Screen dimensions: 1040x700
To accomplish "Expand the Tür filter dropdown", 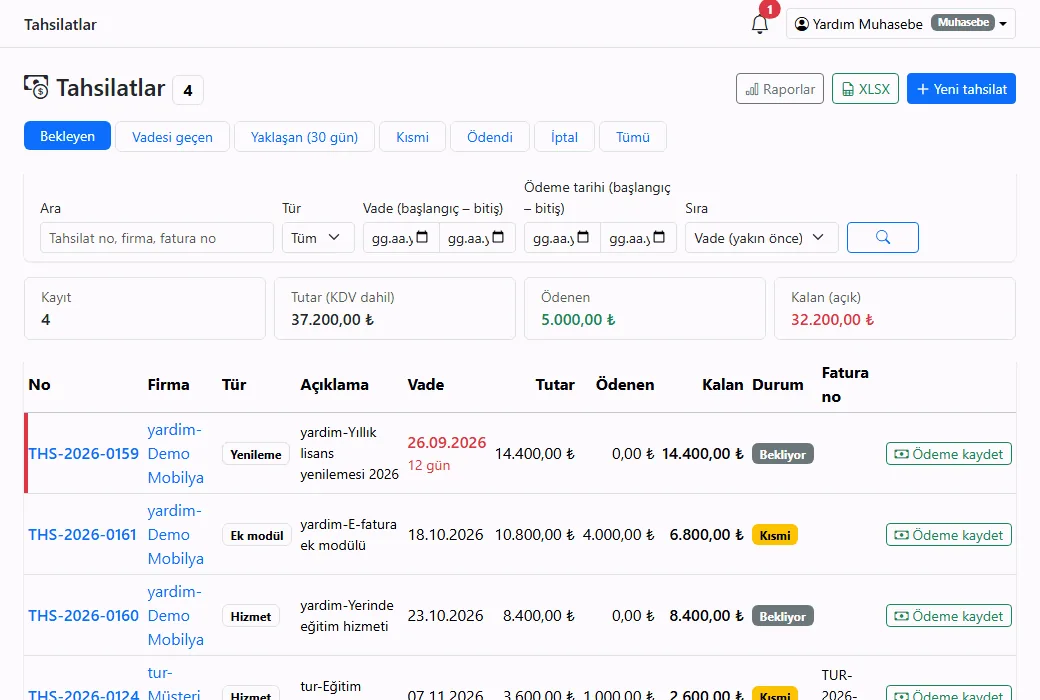I will tap(318, 238).
